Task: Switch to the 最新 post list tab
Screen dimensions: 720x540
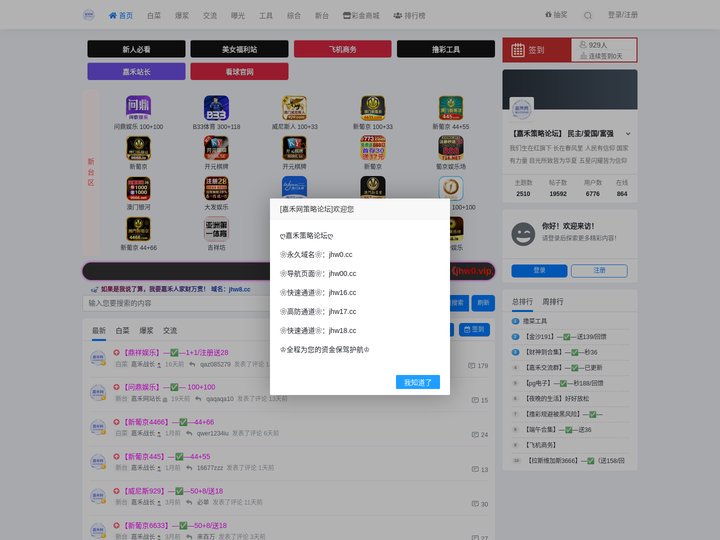Action: [x=99, y=331]
